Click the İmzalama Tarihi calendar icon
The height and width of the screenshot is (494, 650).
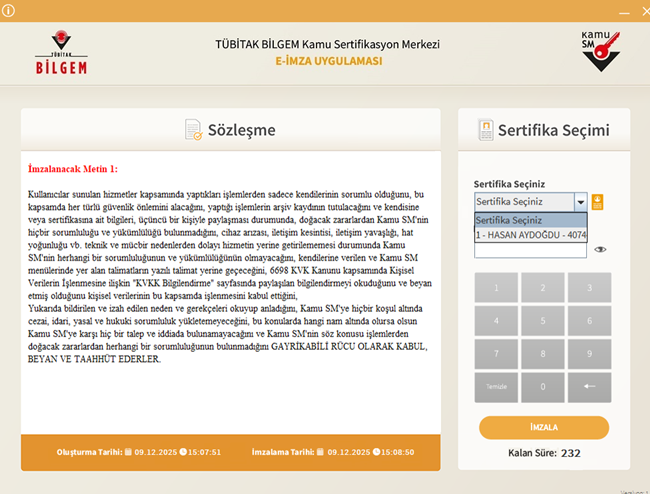(320, 452)
